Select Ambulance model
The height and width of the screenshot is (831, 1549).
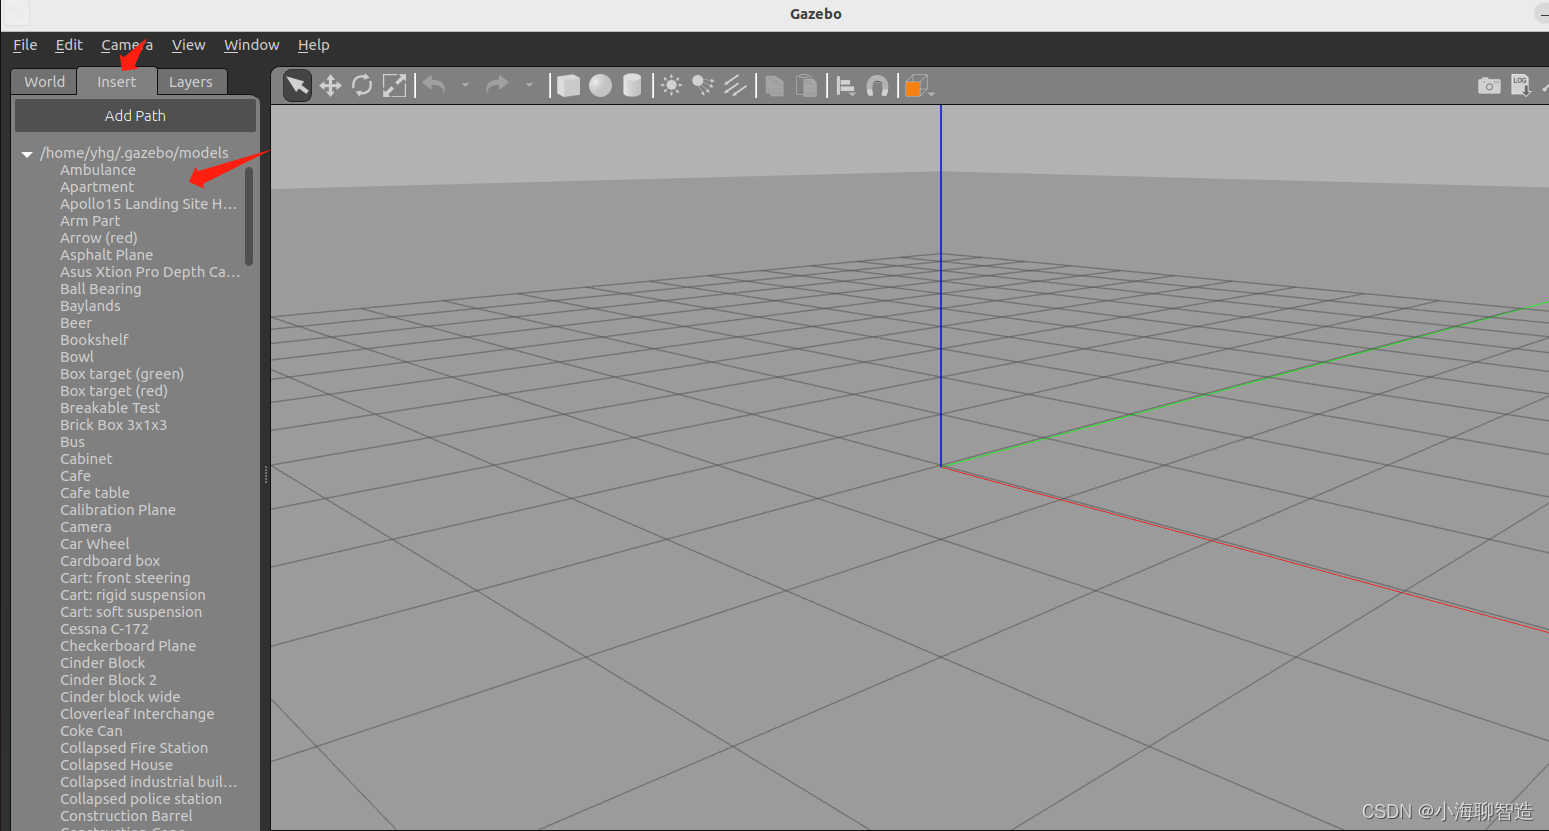(98, 170)
